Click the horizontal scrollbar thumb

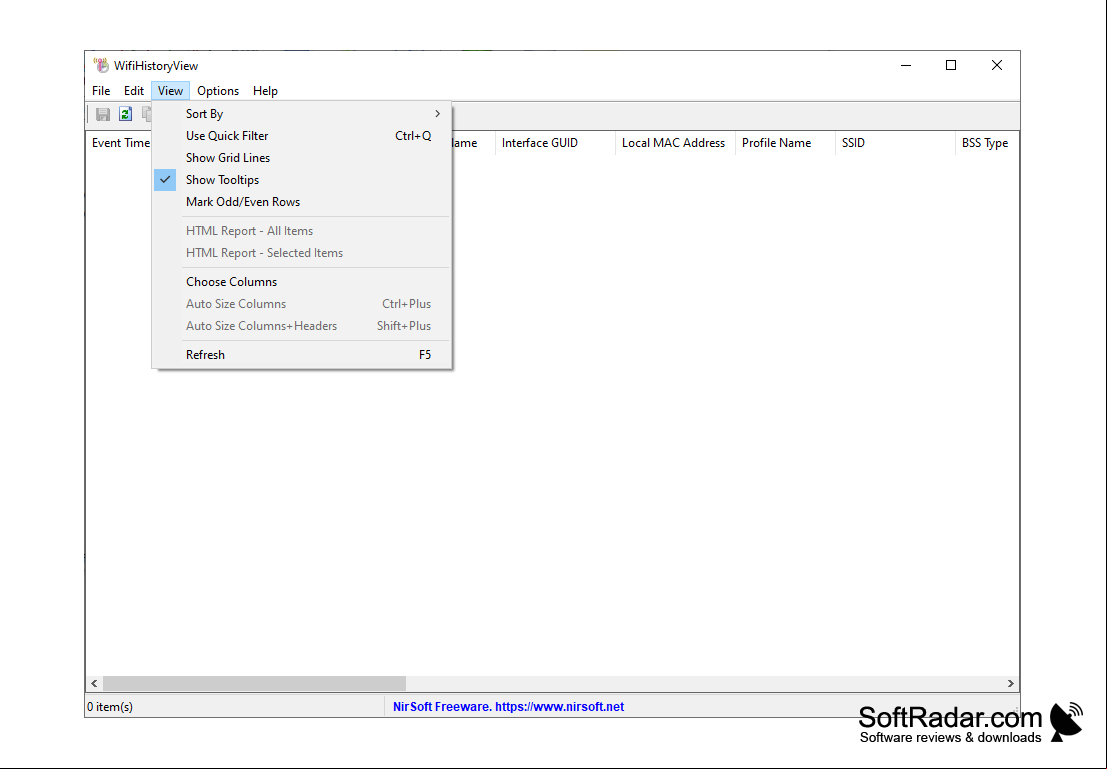(x=254, y=684)
